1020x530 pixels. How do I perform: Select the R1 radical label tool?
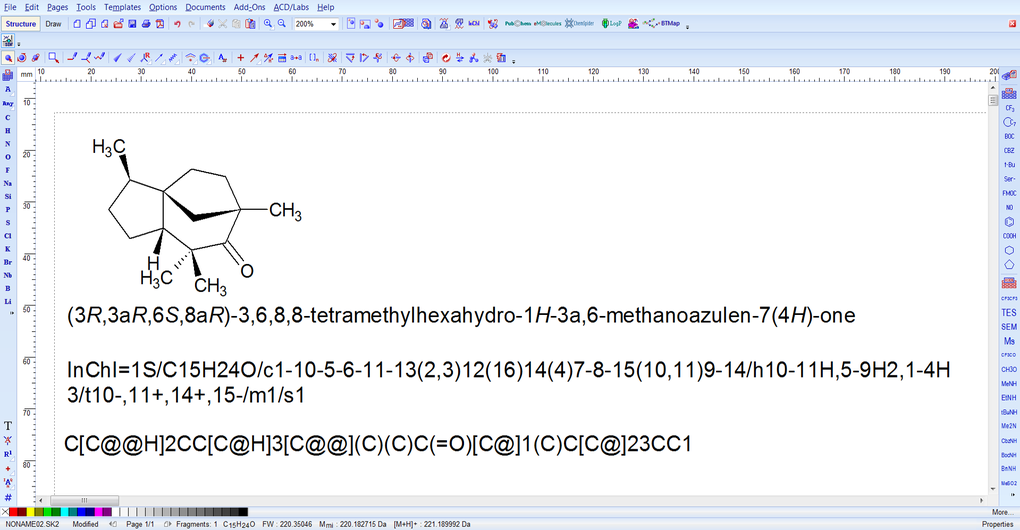8,454
